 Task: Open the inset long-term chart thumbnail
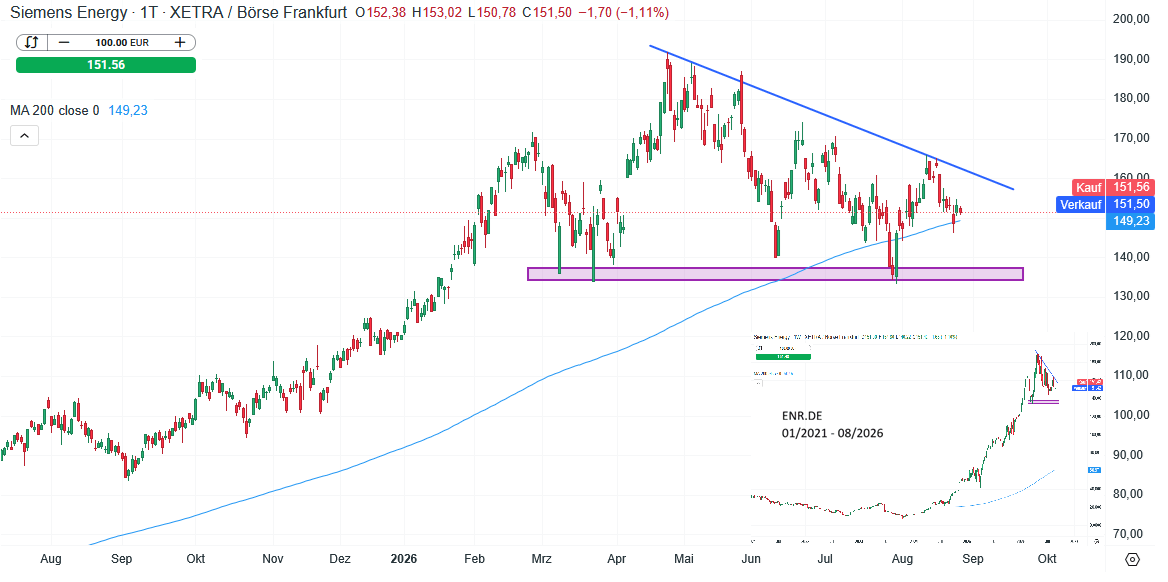[x=928, y=437]
